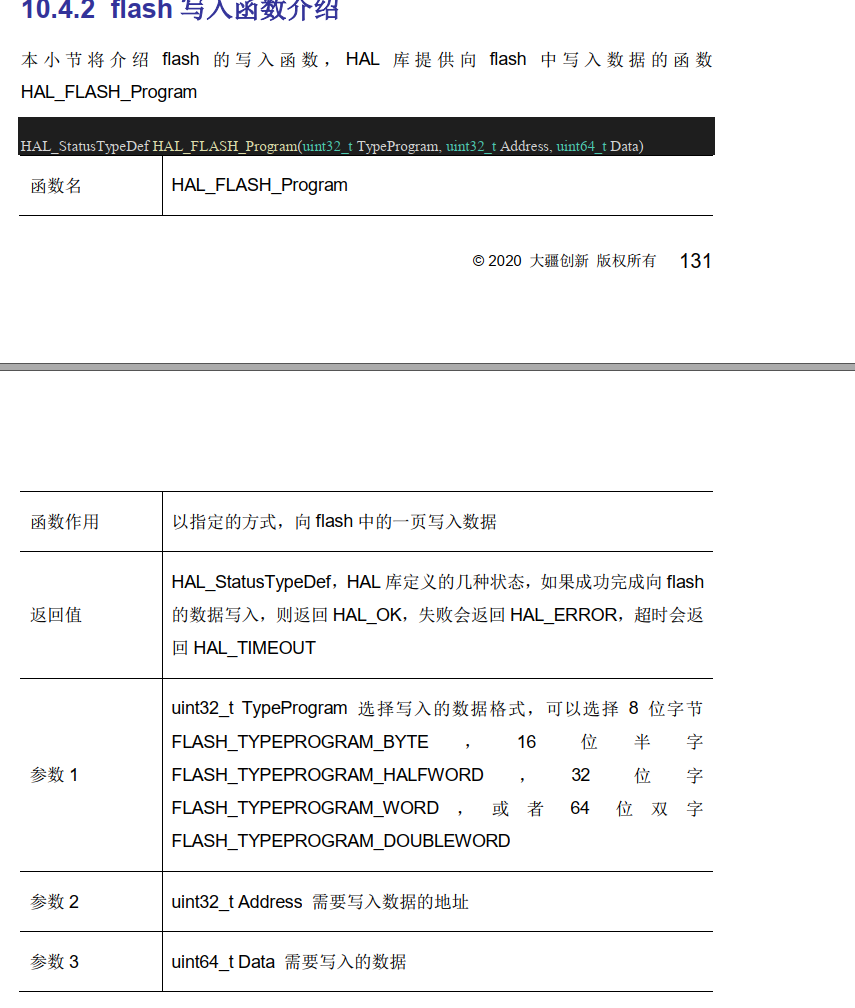Click the '参数 1' table cell
855x1008 pixels.
(x=91, y=775)
